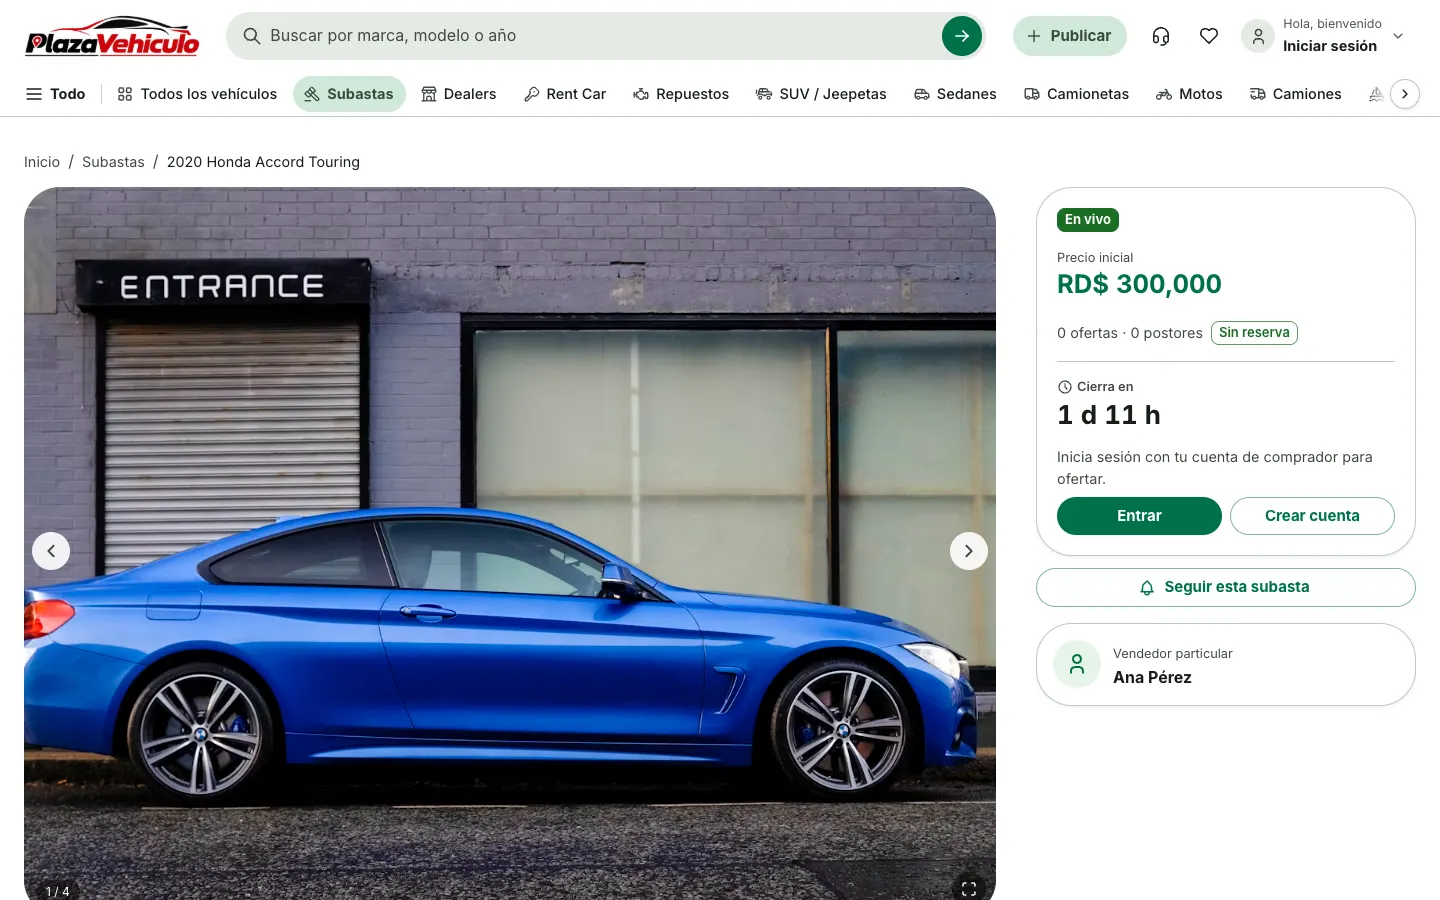This screenshot has height=900, width=1440.
Task: Click Iniciar sesión link
Action: pyautogui.click(x=1330, y=46)
